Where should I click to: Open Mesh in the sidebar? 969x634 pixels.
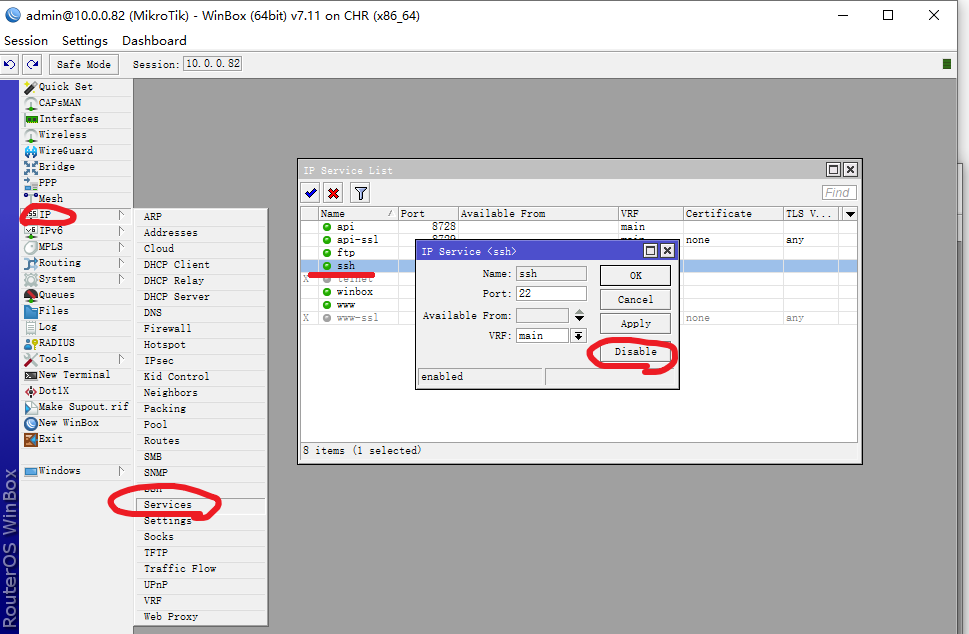click(77, 199)
